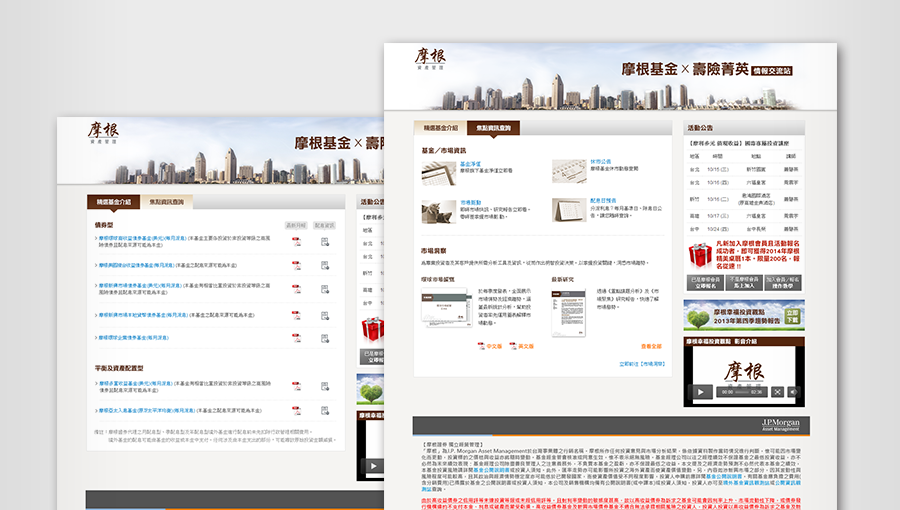Switch to 焦點資訊查詢 tab on left page
This screenshot has height=510, width=900.
click(x=166, y=202)
